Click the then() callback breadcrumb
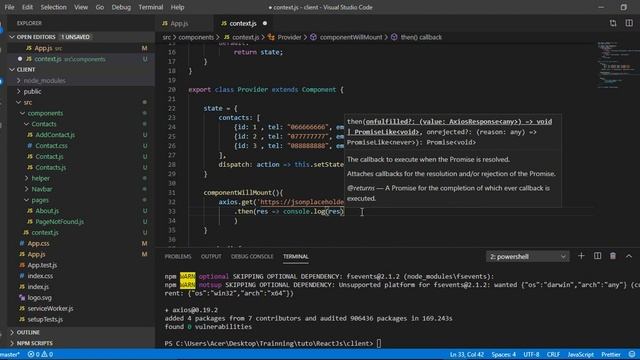 coord(421,37)
